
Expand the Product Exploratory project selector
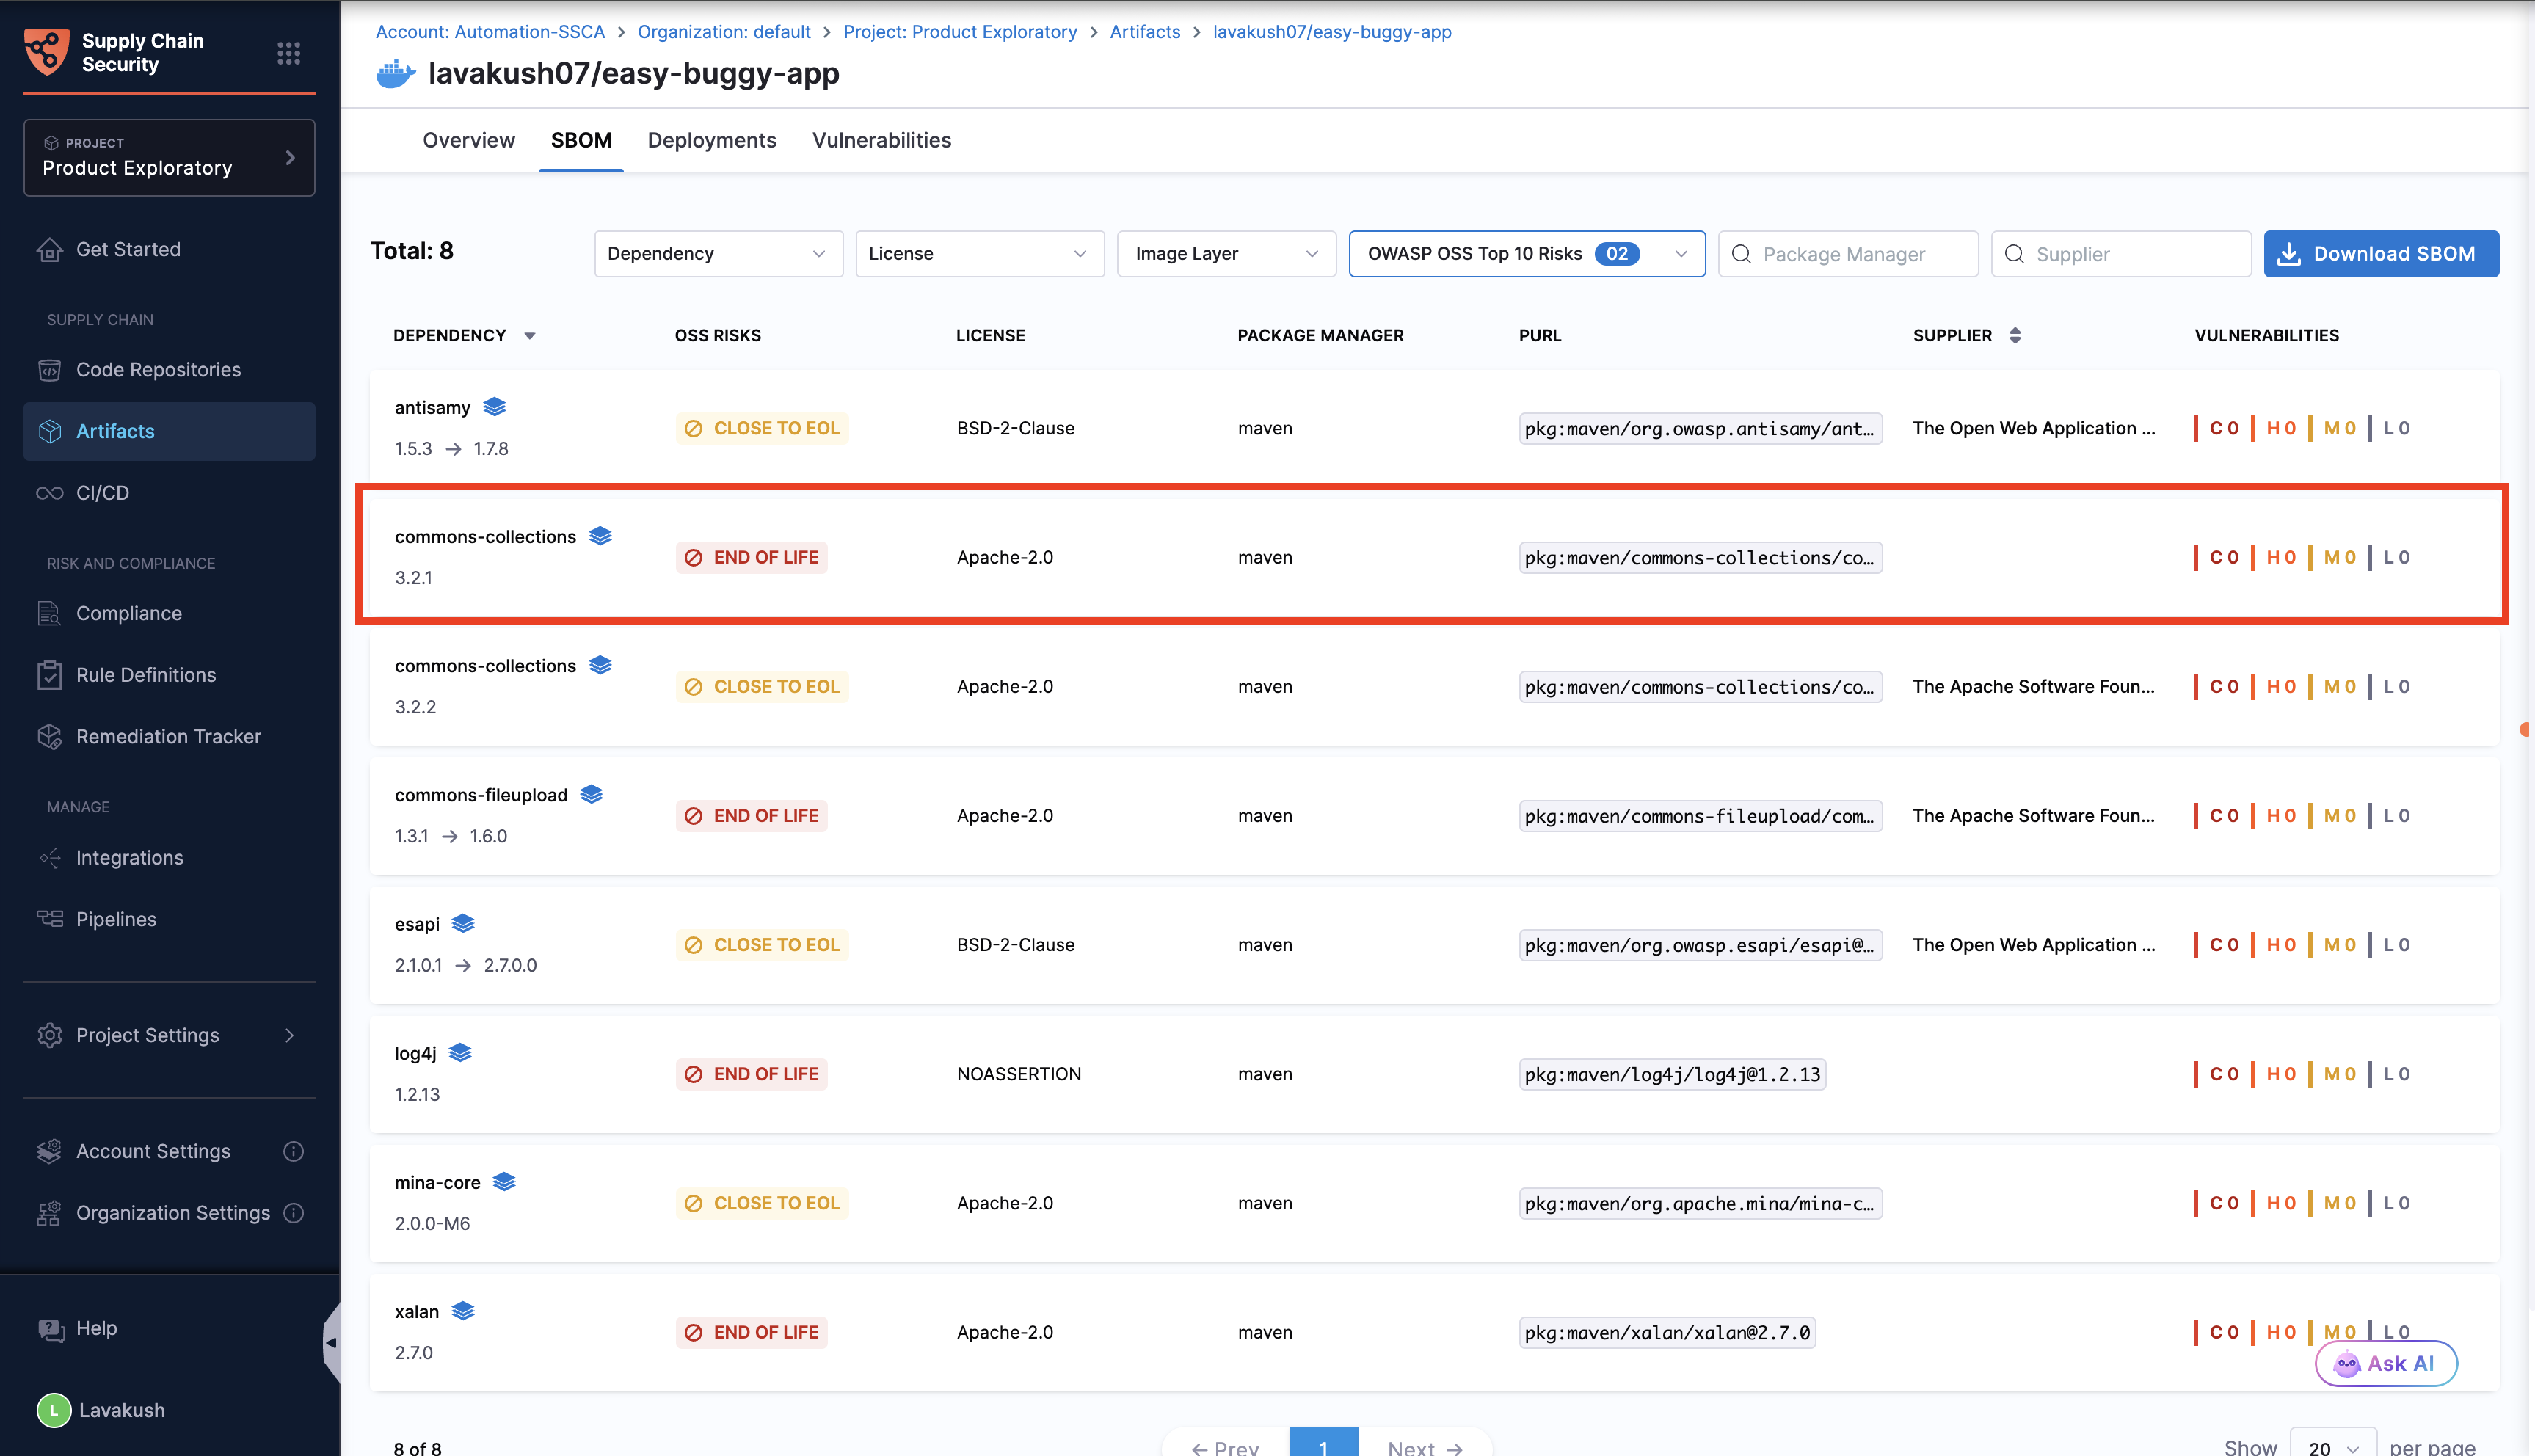169,158
